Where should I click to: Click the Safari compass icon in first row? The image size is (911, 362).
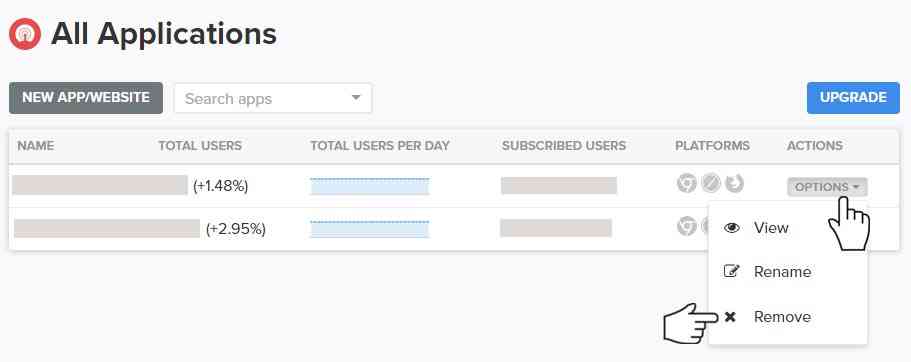tap(711, 184)
